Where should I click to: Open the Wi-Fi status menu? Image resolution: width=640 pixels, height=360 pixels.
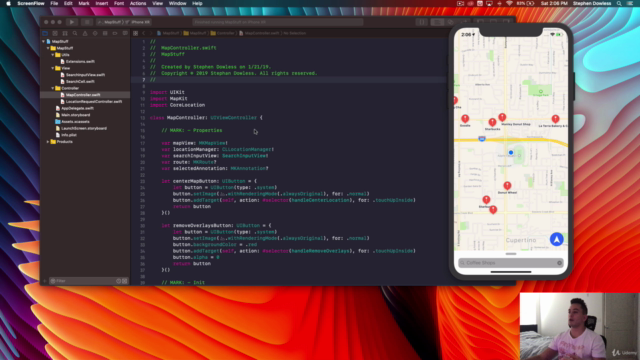(x=509, y=3)
